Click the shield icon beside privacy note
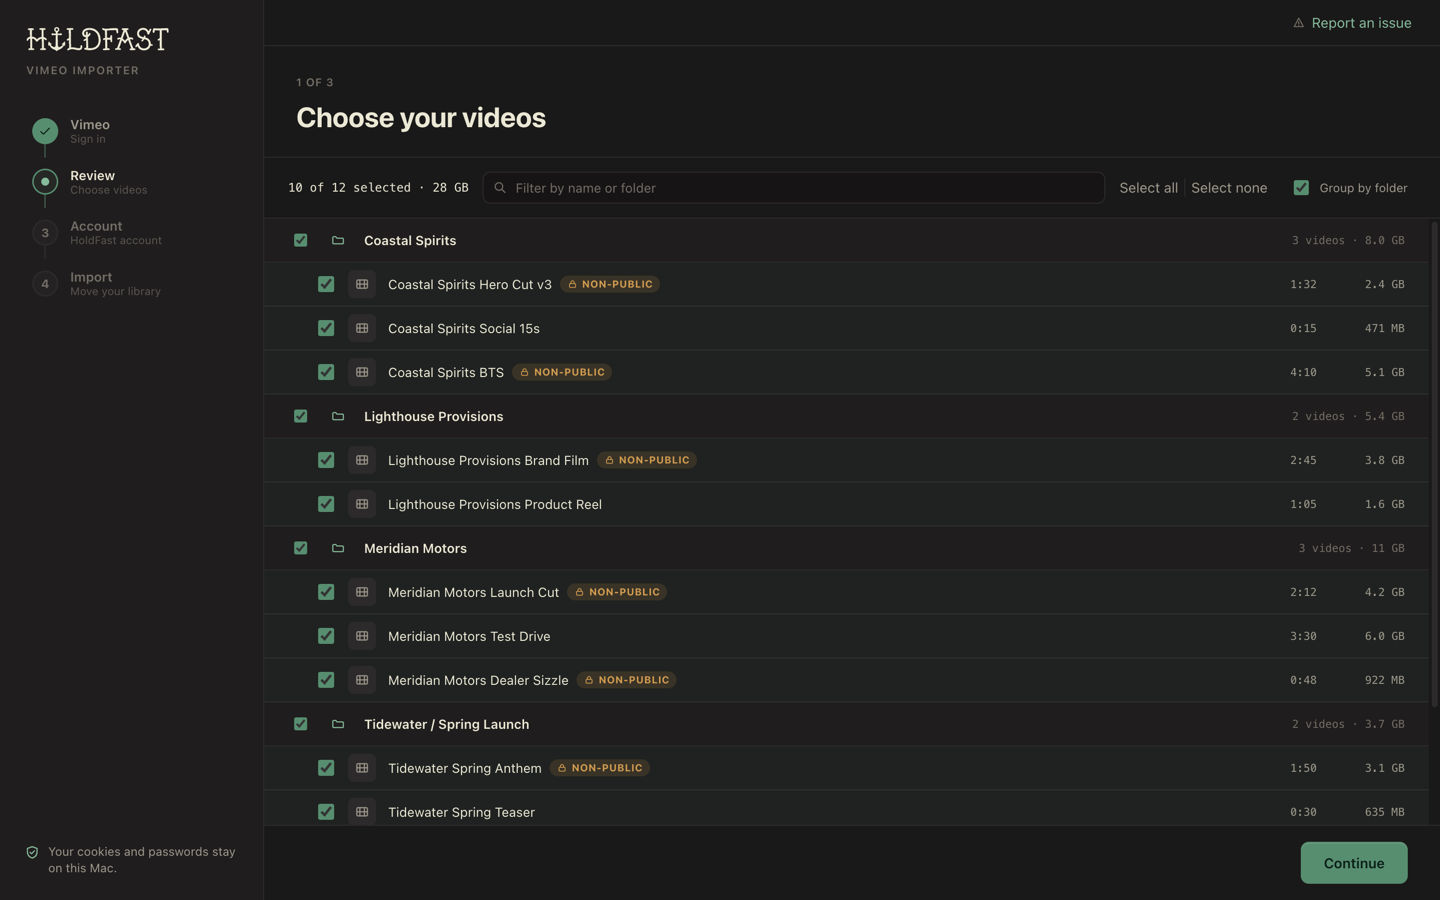 [32, 853]
